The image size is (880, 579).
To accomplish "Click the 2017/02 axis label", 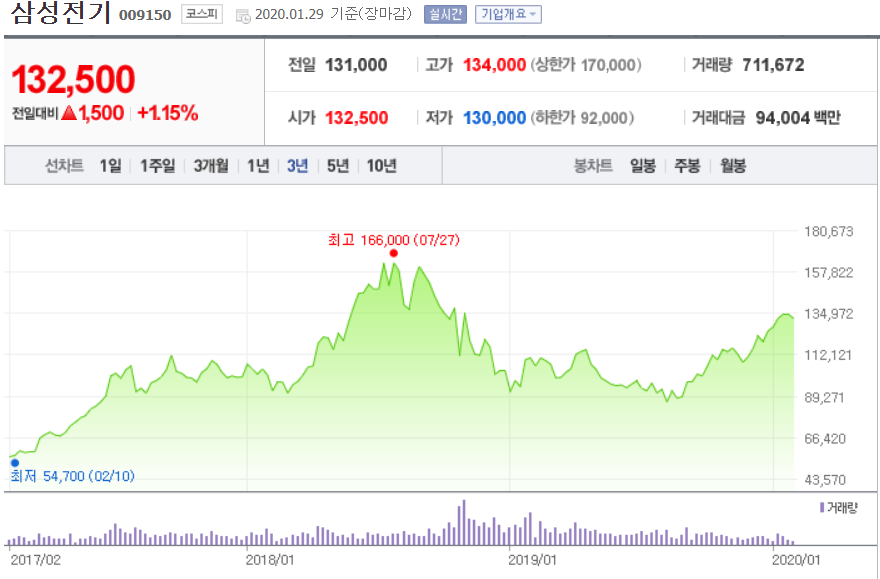I will (x=35, y=560).
